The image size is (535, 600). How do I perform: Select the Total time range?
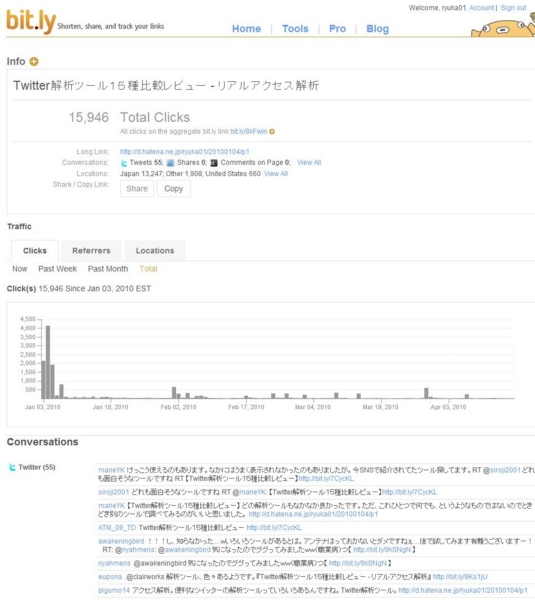[x=148, y=269]
